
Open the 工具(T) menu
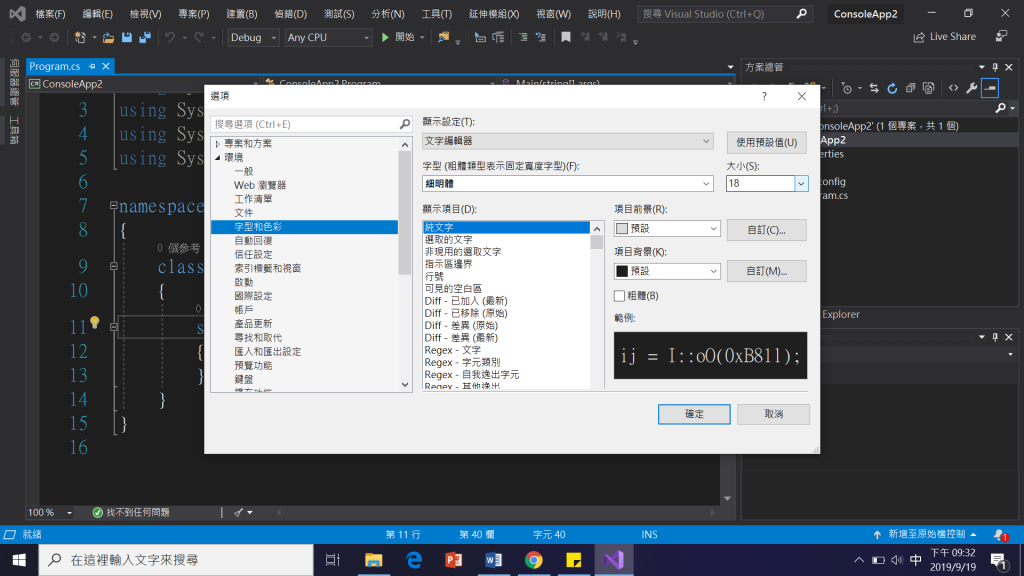(436, 14)
